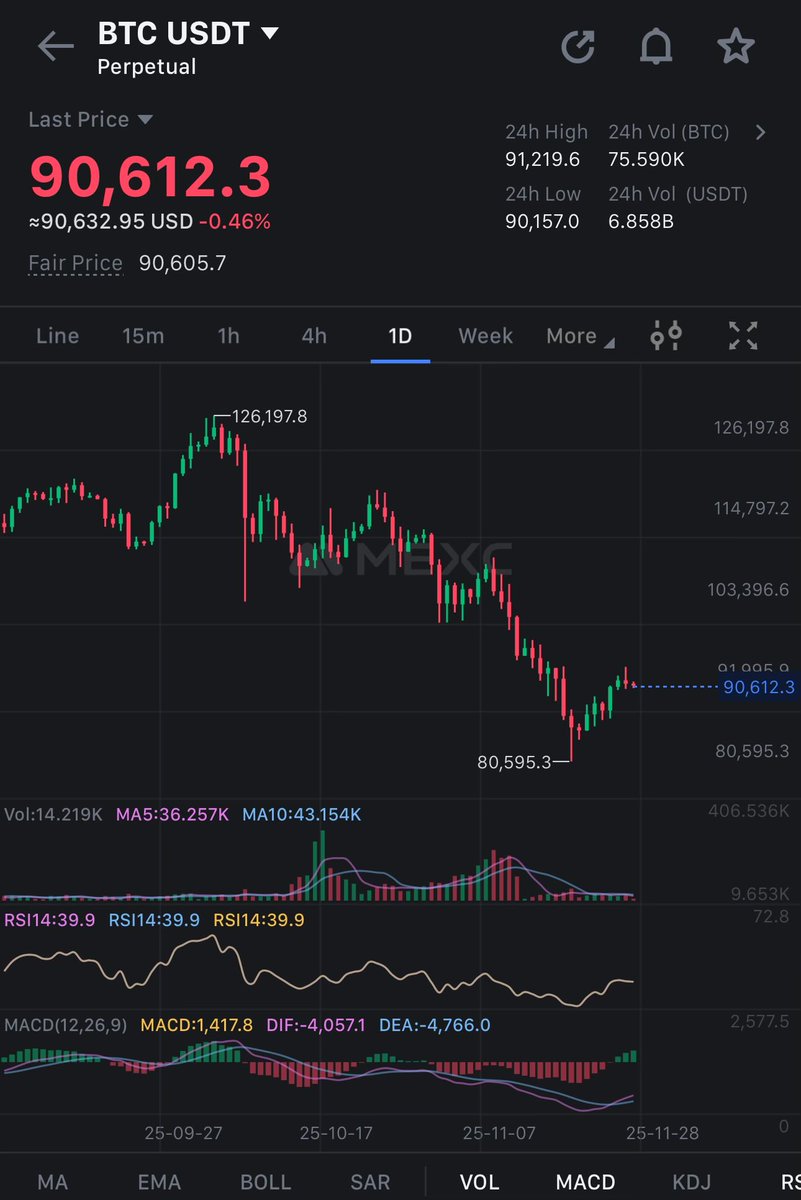Navigate back with the arrow icon
This screenshot has width=801, height=1200.
(x=55, y=45)
